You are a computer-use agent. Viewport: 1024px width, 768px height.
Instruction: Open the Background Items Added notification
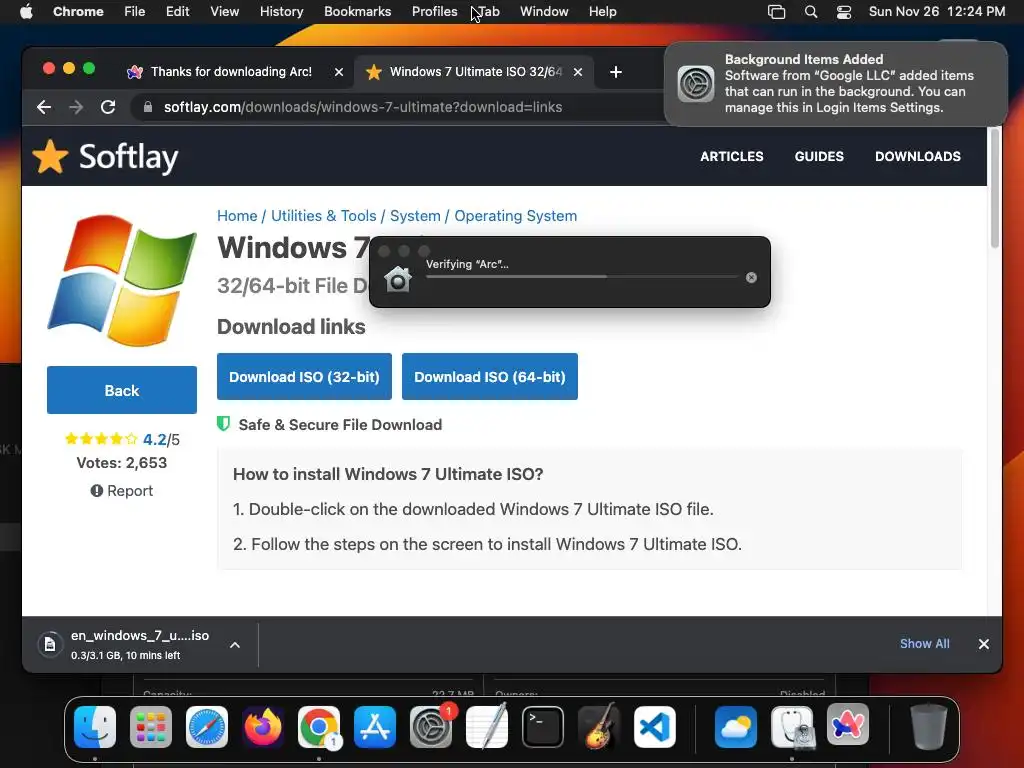click(836, 84)
